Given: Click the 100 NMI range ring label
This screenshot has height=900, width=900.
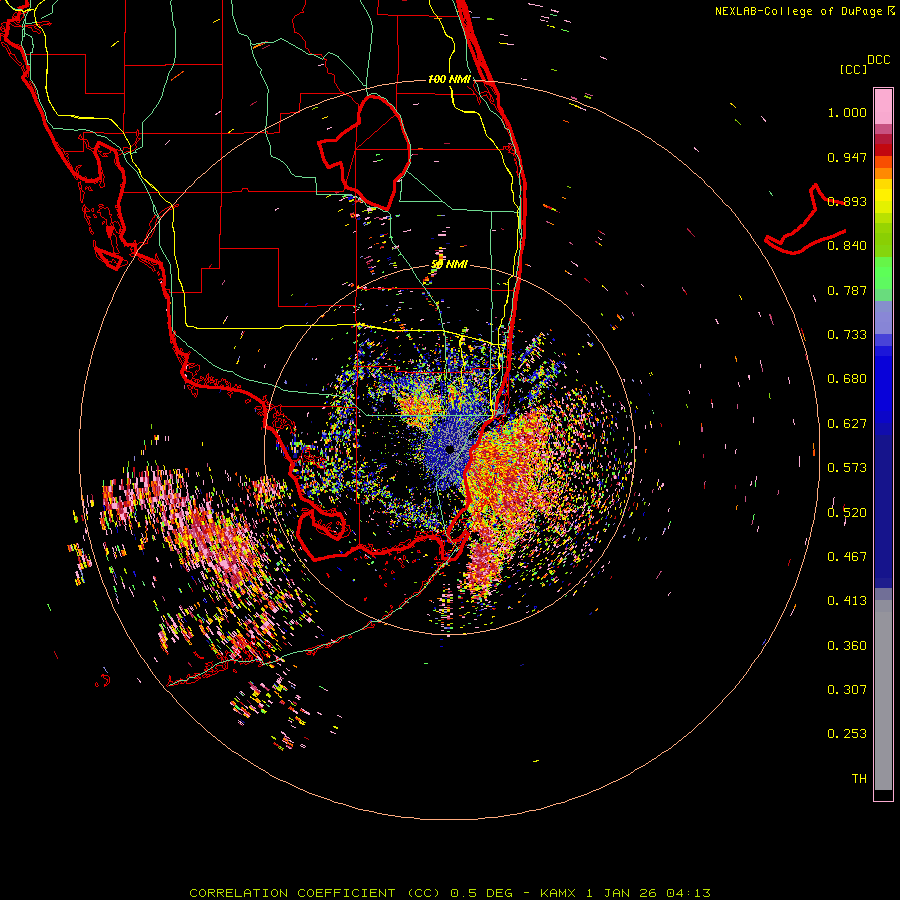Looking at the screenshot, I should [449, 79].
